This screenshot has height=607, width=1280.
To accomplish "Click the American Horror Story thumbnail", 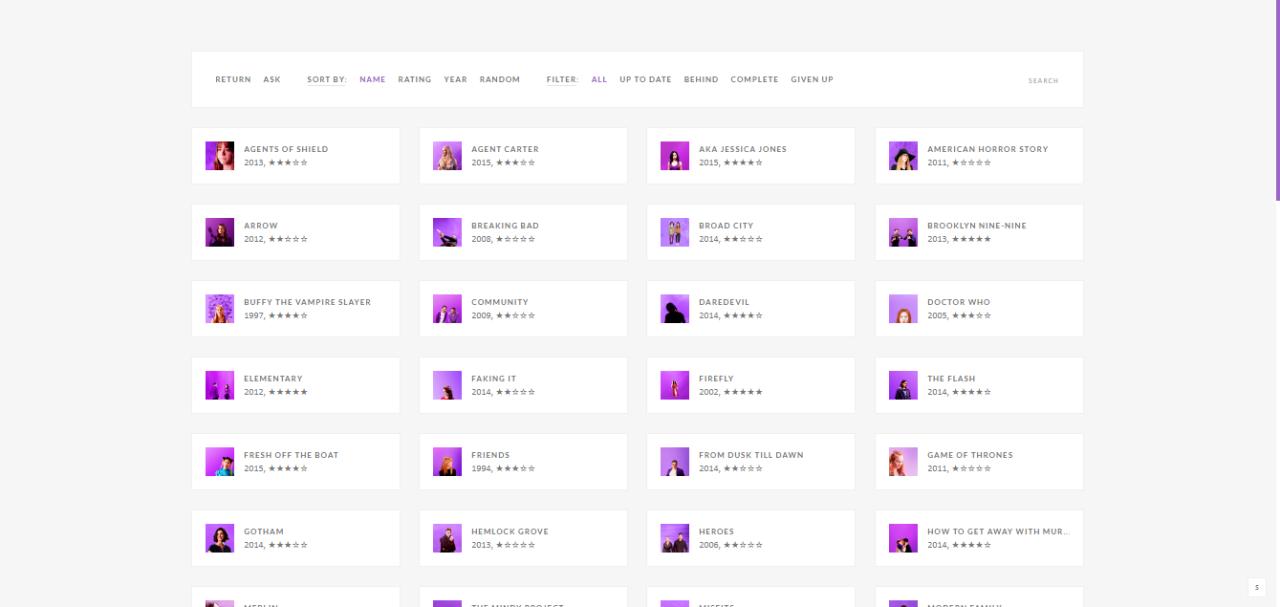I will coord(903,156).
